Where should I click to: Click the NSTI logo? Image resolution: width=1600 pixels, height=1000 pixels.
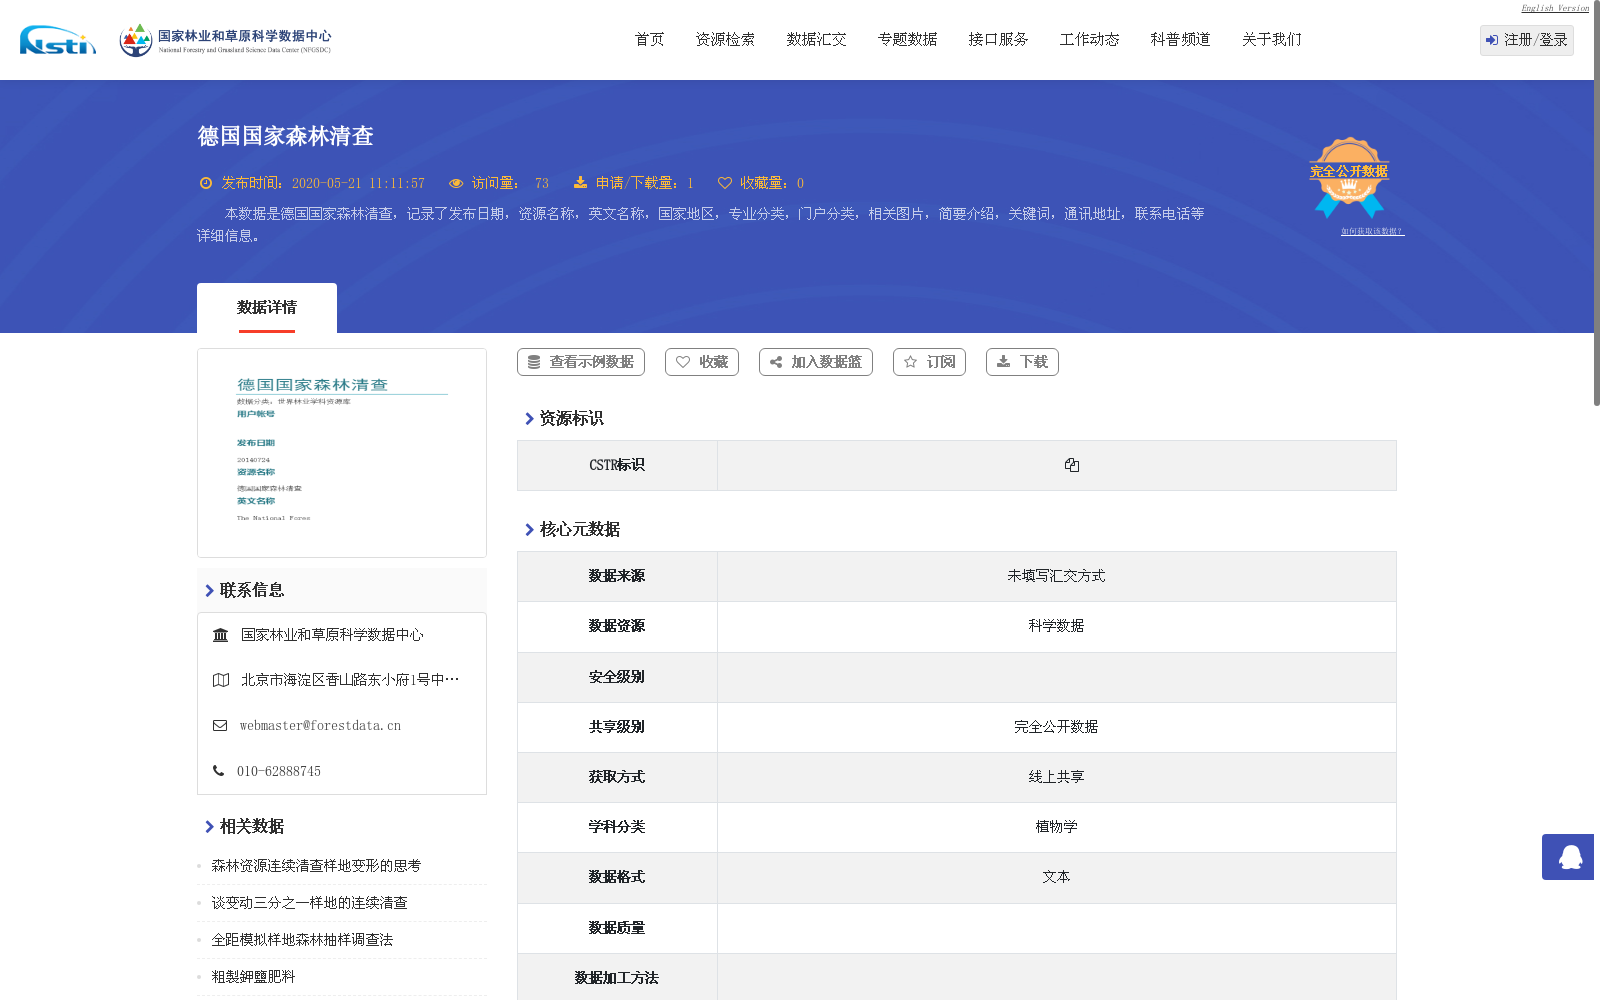coord(58,40)
